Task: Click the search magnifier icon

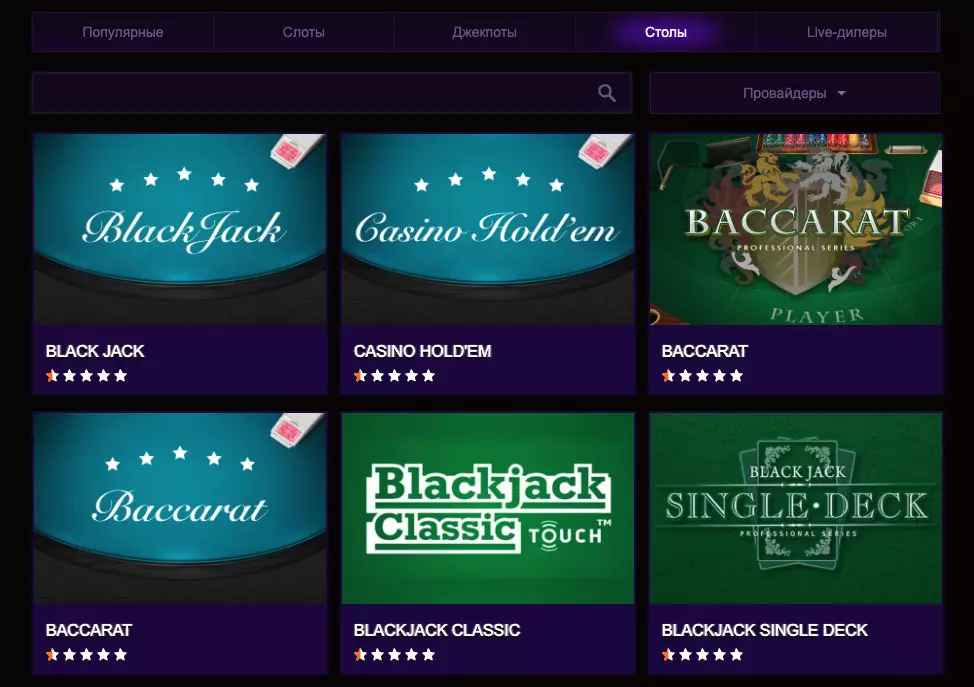Action: point(606,93)
